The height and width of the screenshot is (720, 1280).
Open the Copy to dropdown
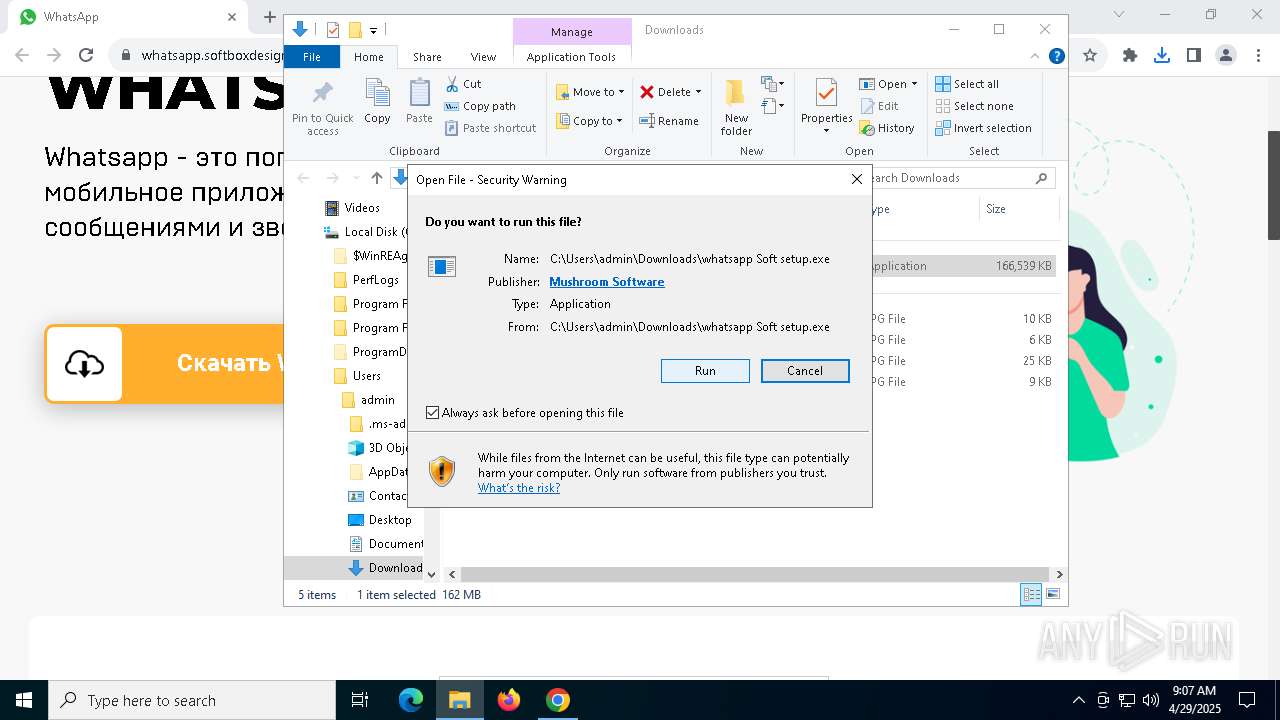[589, 121]
